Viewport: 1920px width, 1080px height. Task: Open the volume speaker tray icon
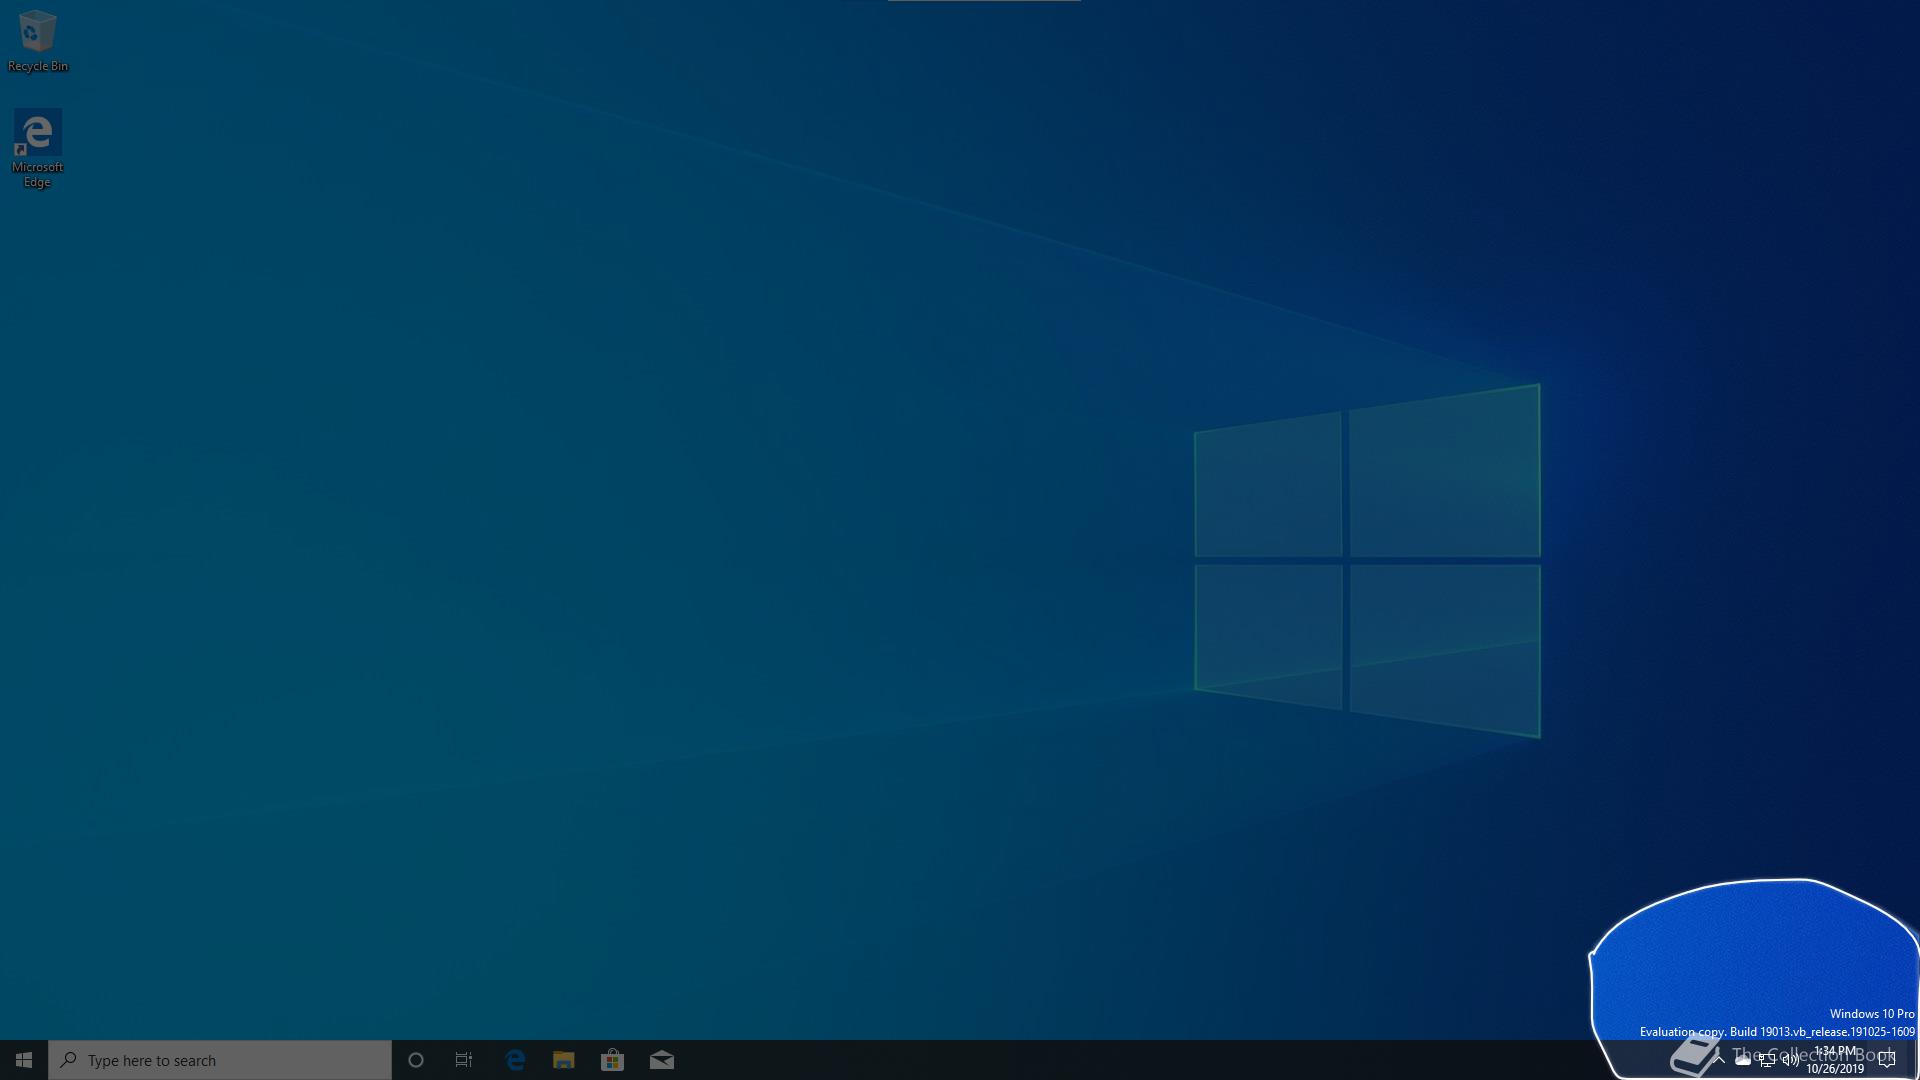click(x=1790, y=1060)
